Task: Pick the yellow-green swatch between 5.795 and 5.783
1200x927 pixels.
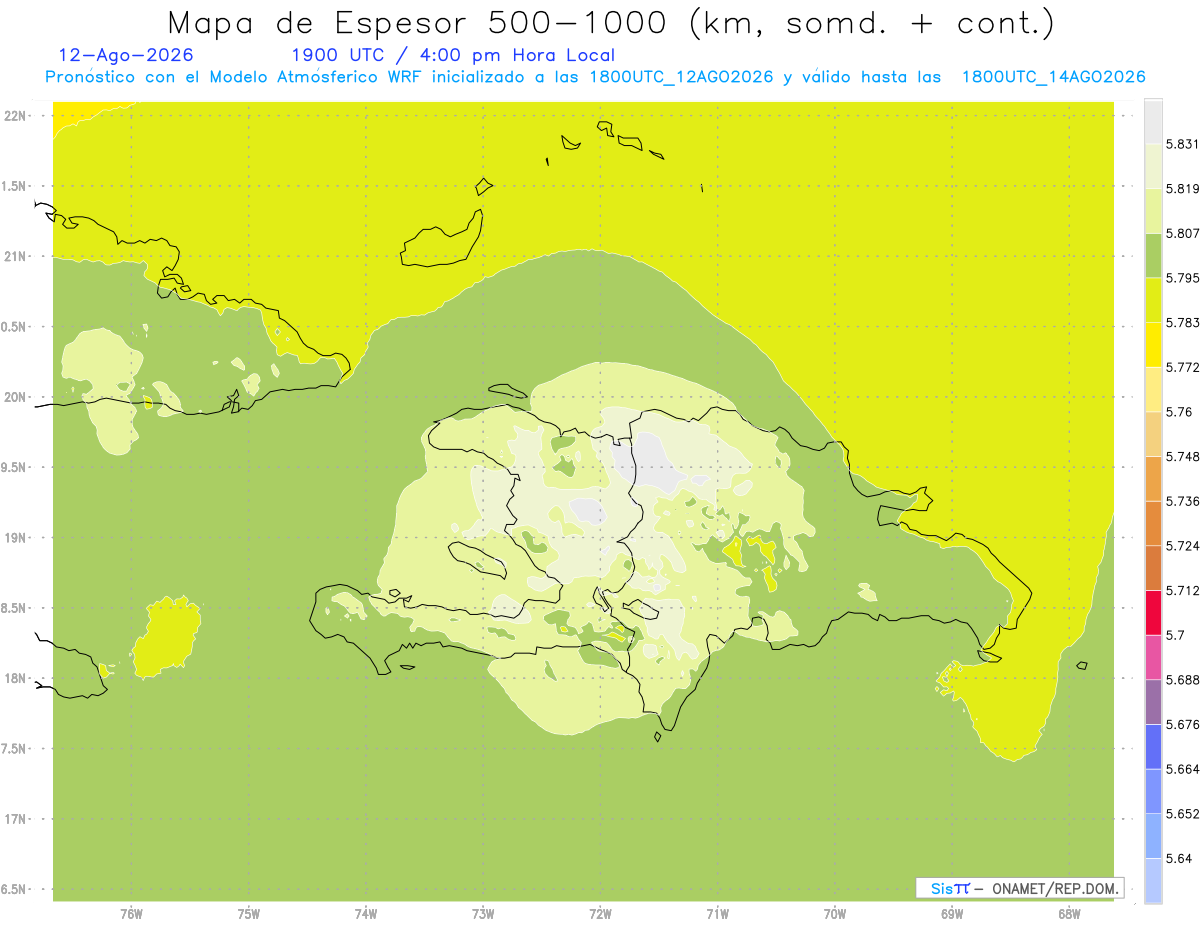Action: 1153,300
